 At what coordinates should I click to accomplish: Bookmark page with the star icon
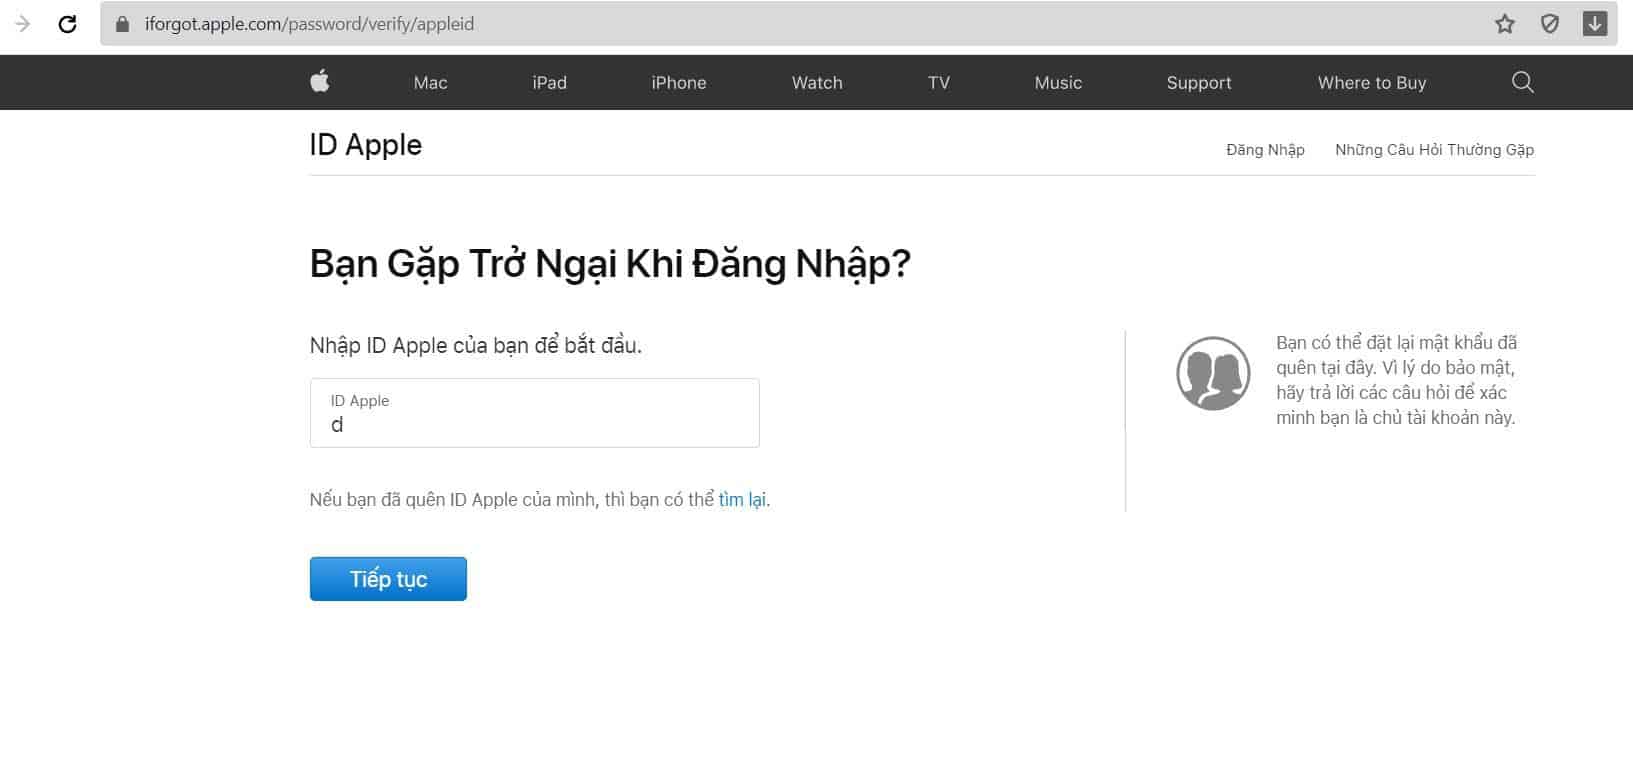coord(1504,24)
